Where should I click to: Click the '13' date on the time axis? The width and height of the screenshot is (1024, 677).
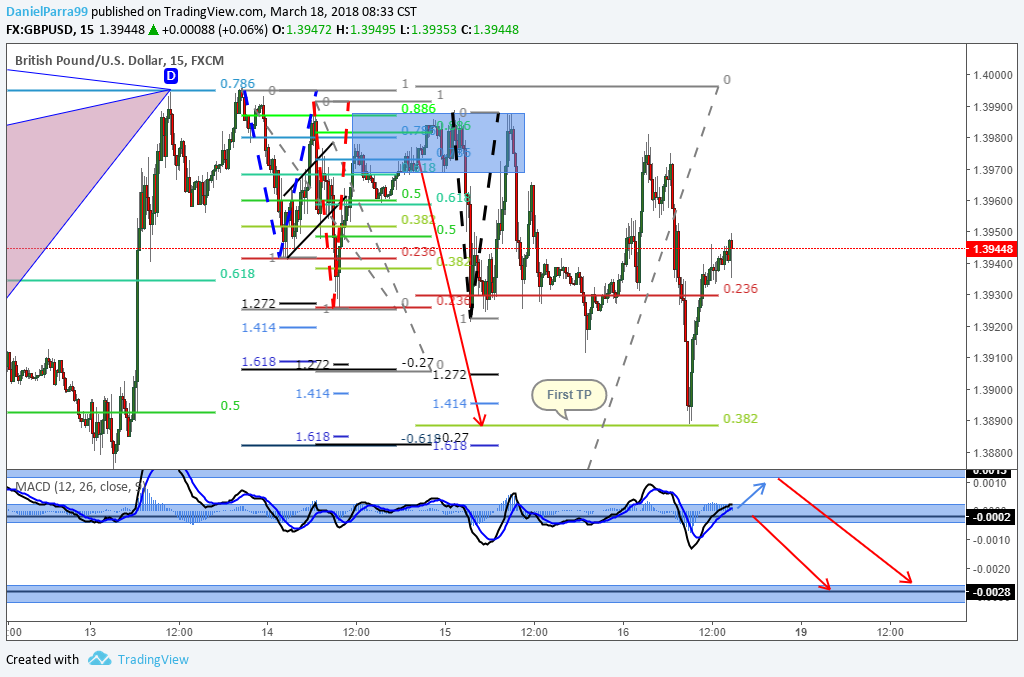(90, 632)
